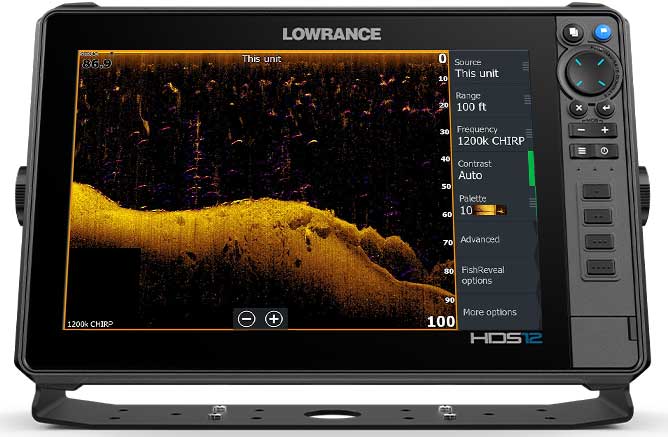
Task: Hit quick access key with four dots
Action: [x=601, y=267]
